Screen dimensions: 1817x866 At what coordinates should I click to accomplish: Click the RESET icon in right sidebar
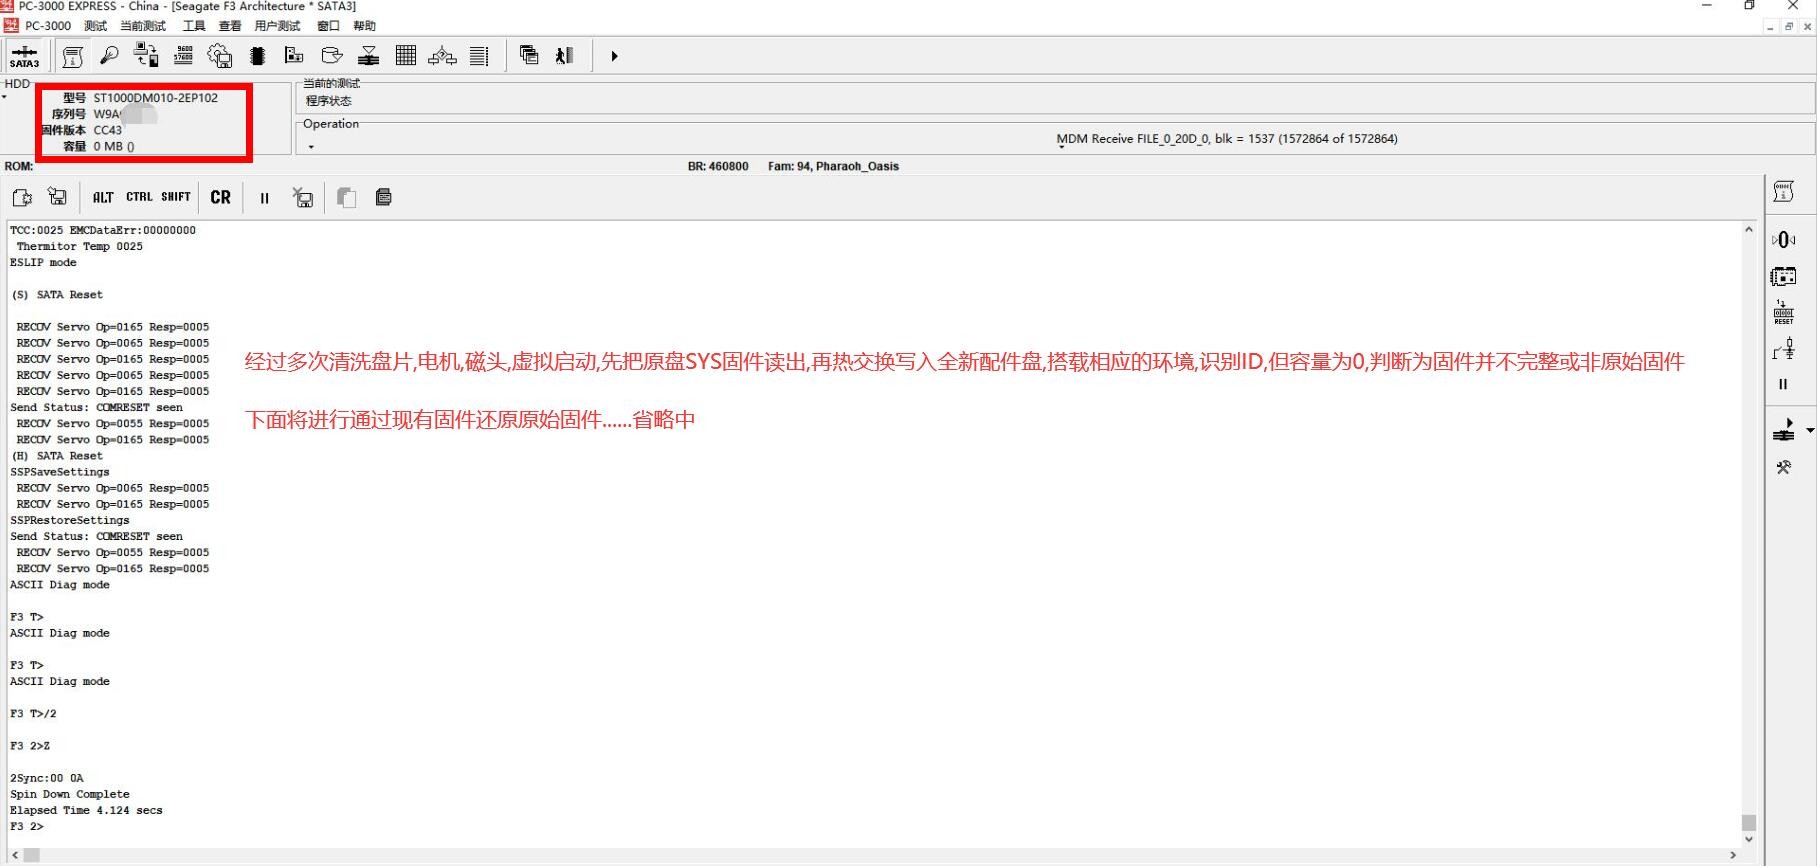(1783, 312)
